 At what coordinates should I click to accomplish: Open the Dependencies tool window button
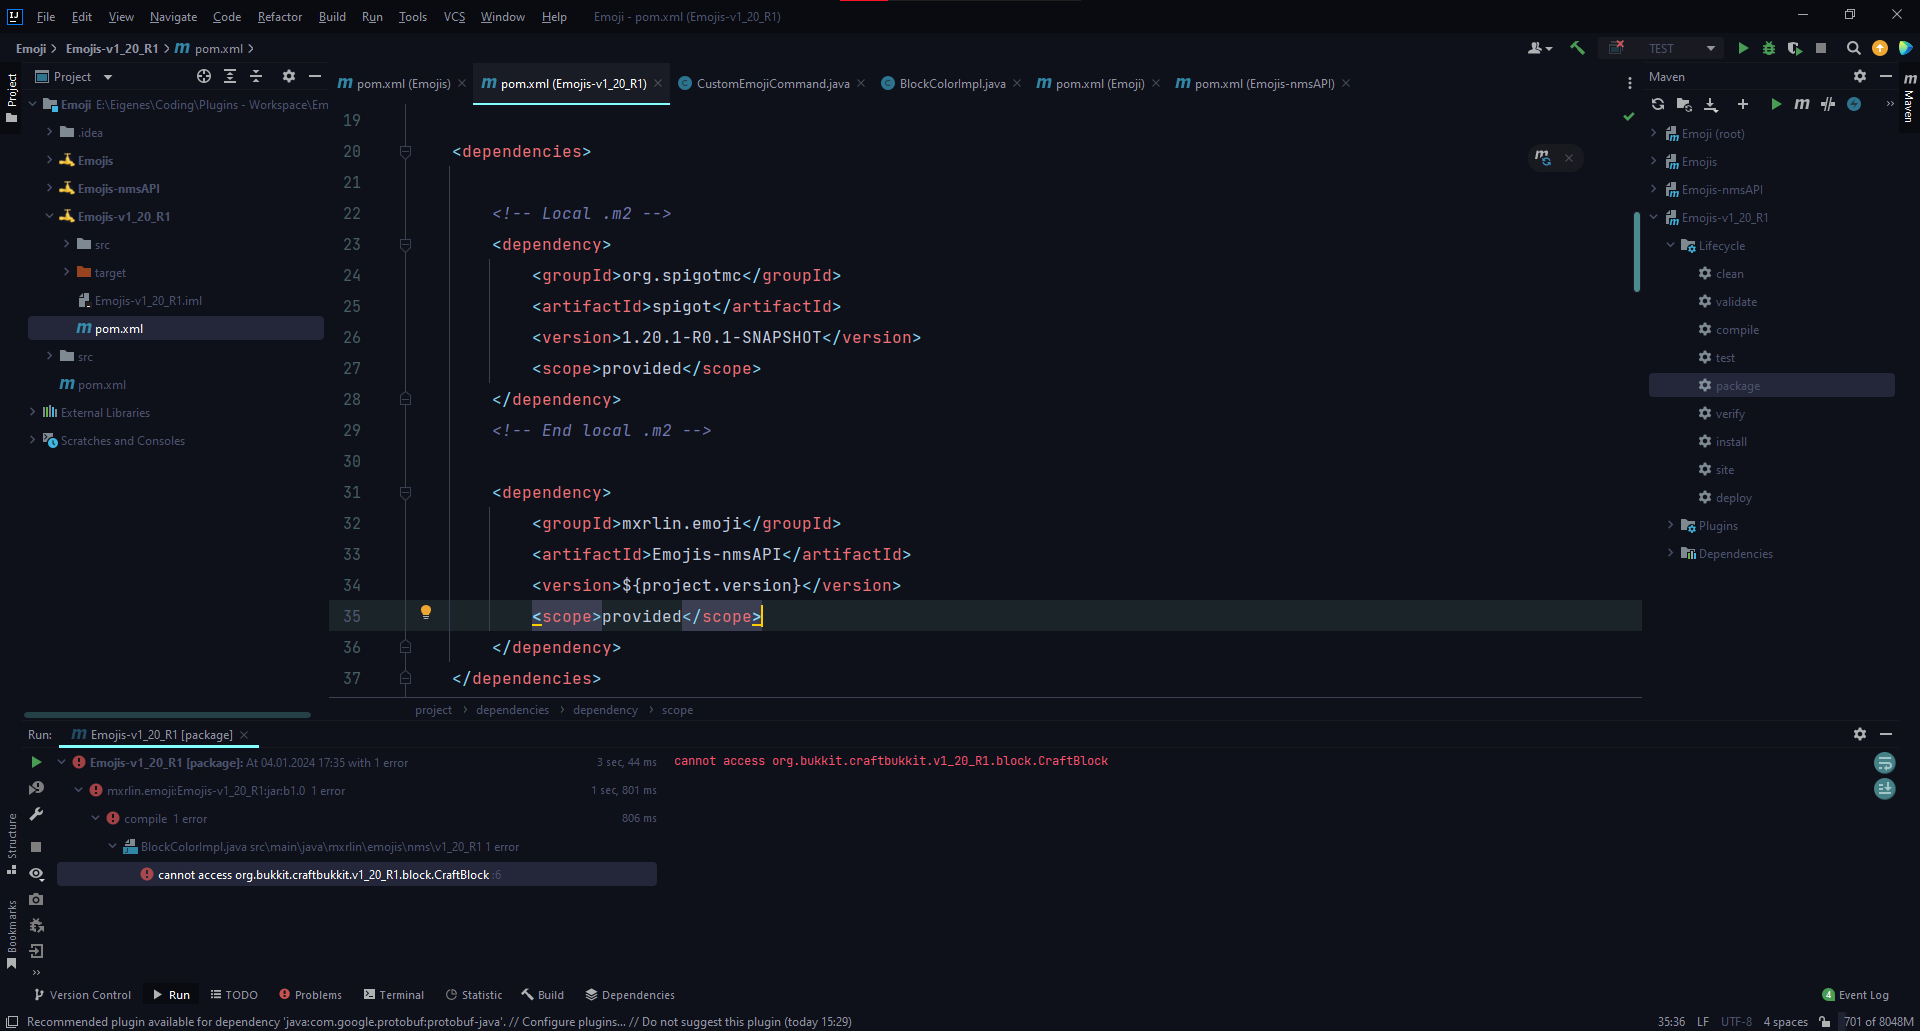[630, 995]
